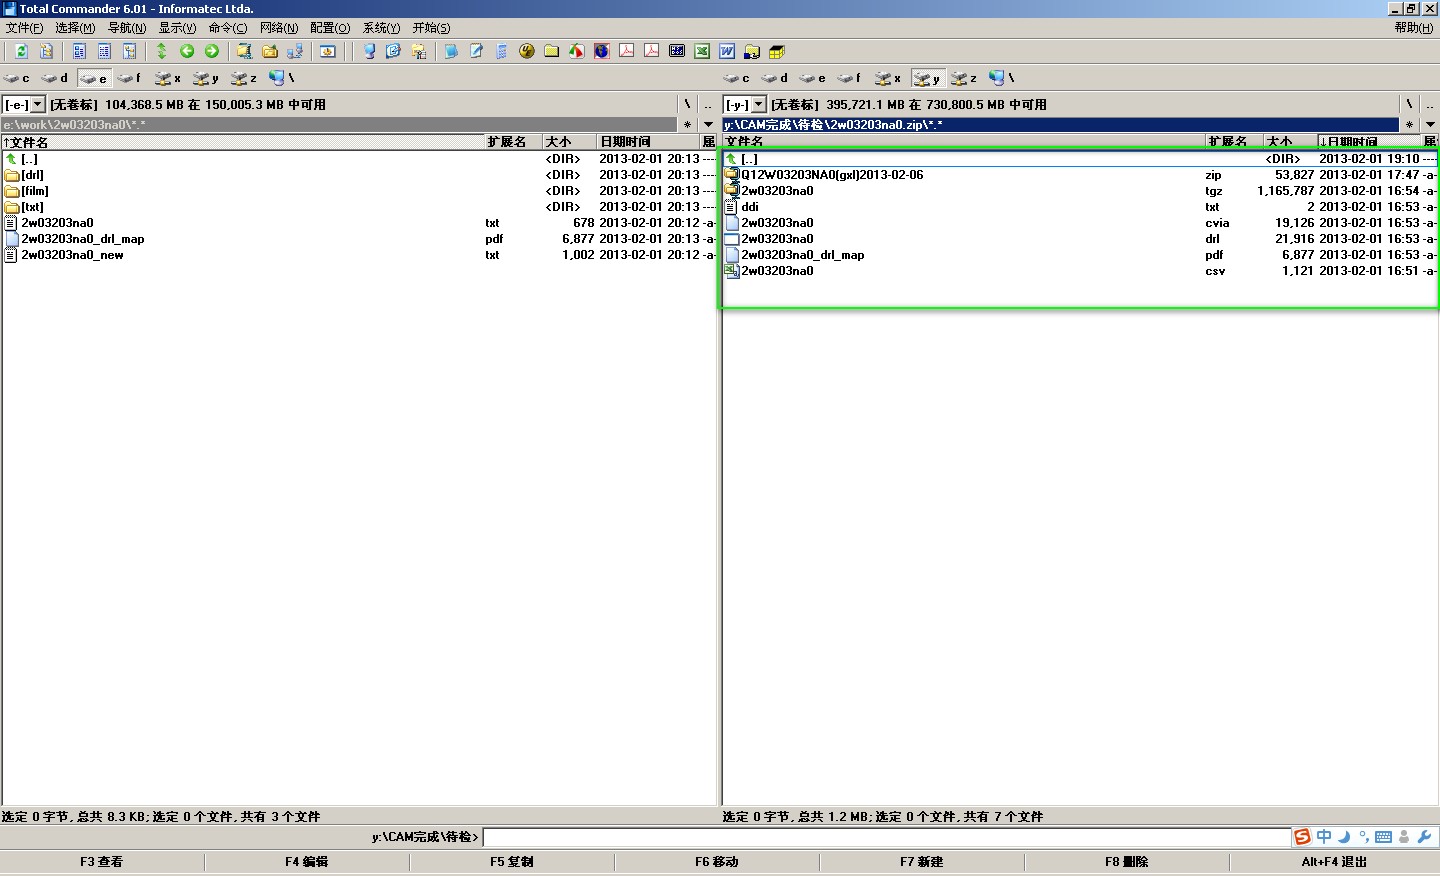Select network drive z in left panel
Screen dimensions: 1440x876
244,78
